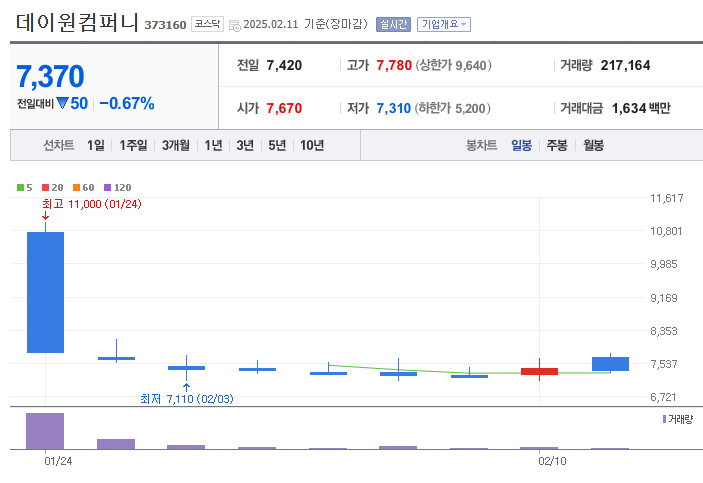Click the green 5-day moving average swatch

pos(20,187)
